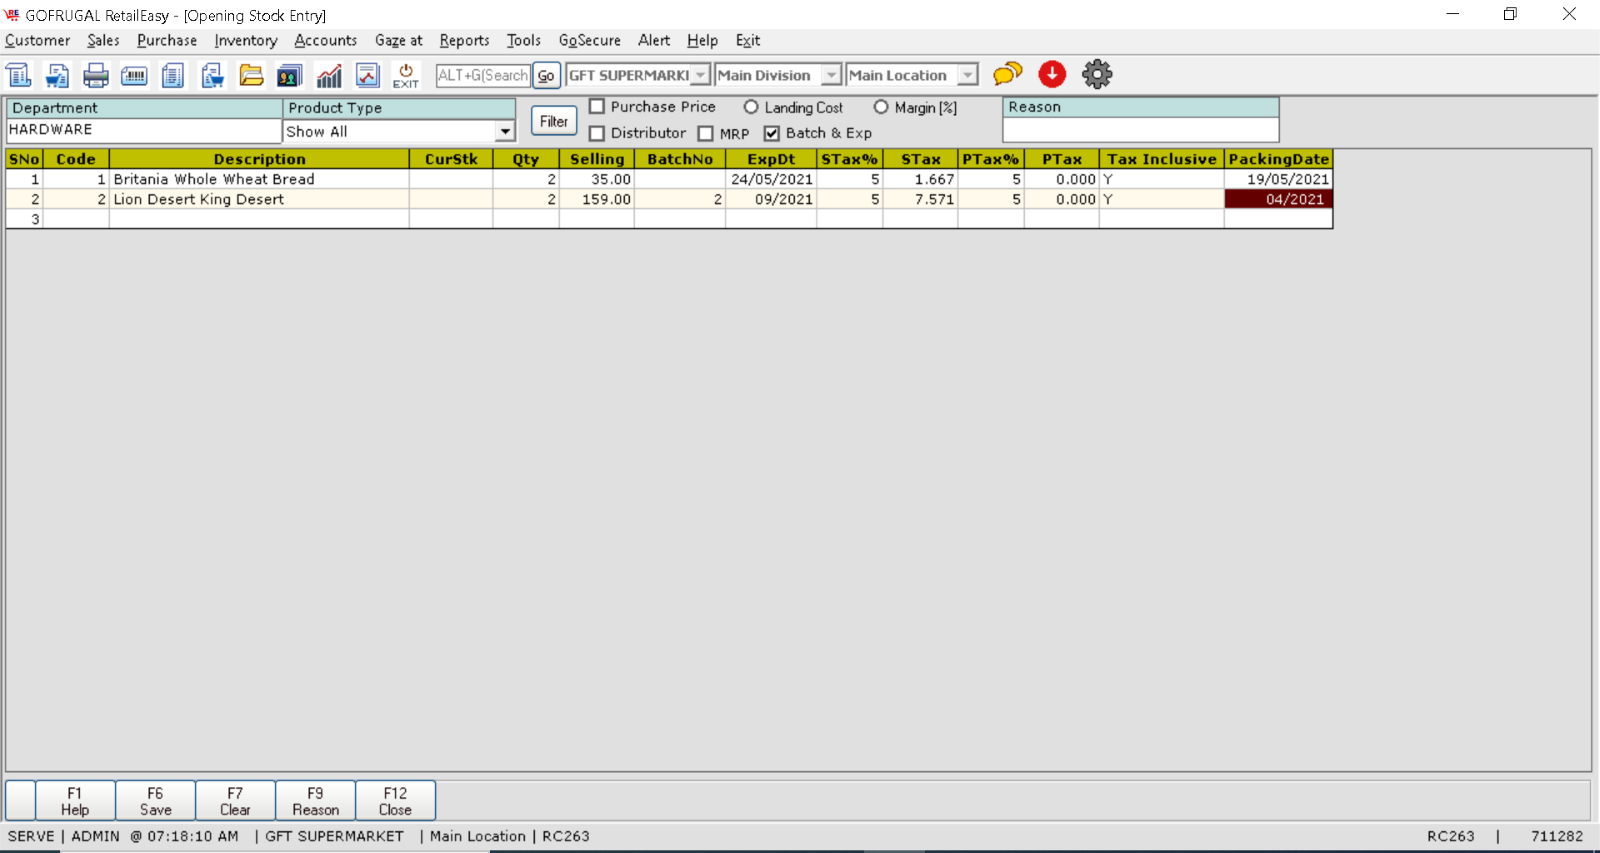1600x853 pixels.
Task: Select the Lion Desert King Desert description cell
Action: coord(259,199)
